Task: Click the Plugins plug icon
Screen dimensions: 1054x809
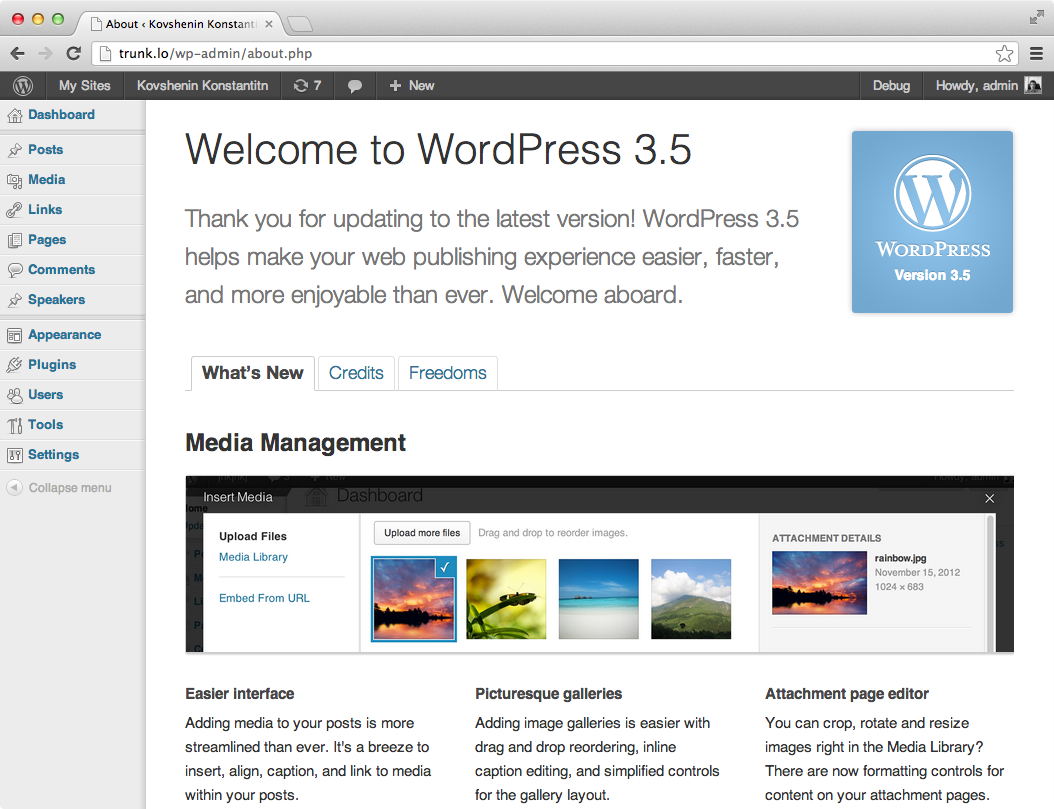Action: click(15, 365)
